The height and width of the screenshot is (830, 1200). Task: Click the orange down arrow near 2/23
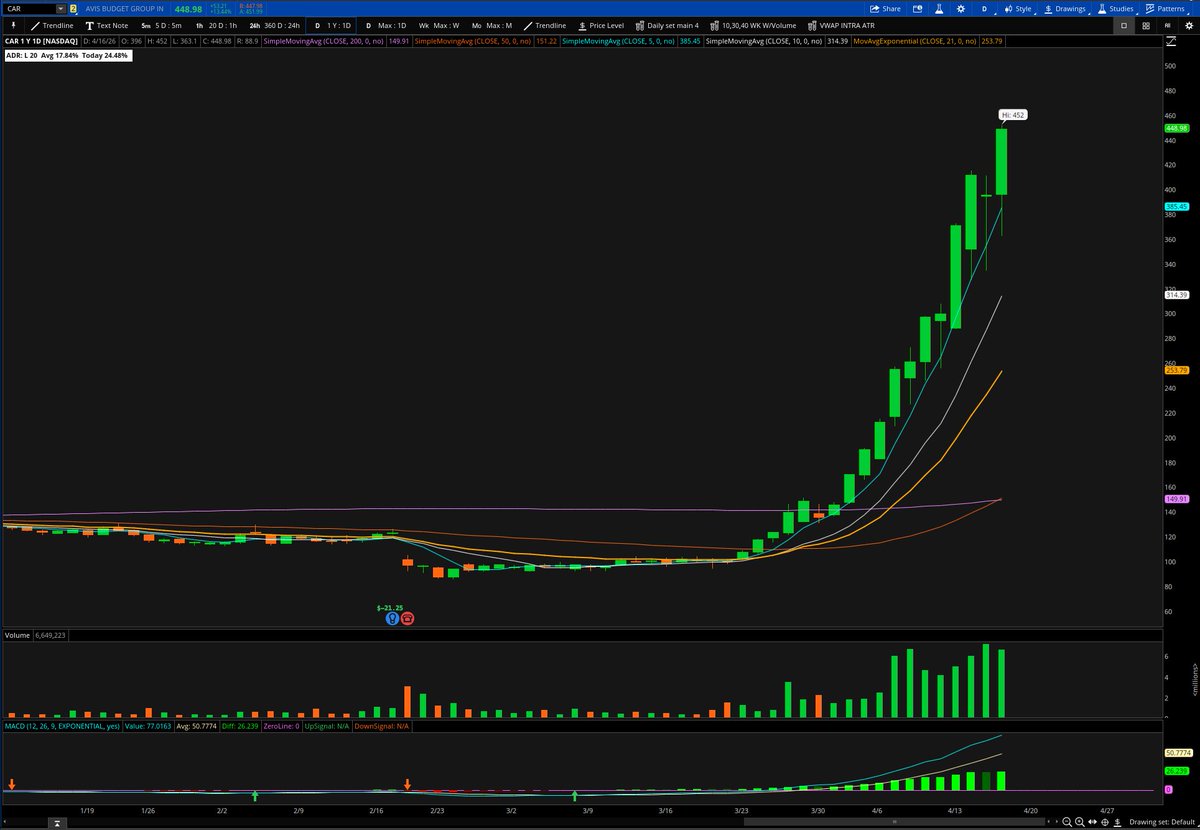click(407, 785)
